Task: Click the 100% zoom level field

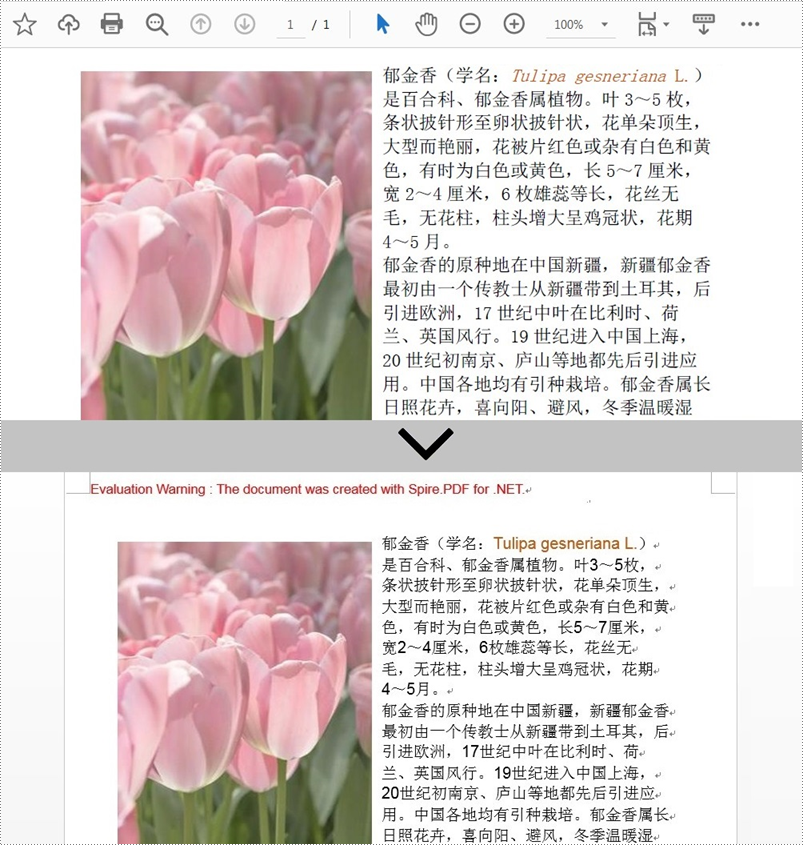Action: [569, 25]
